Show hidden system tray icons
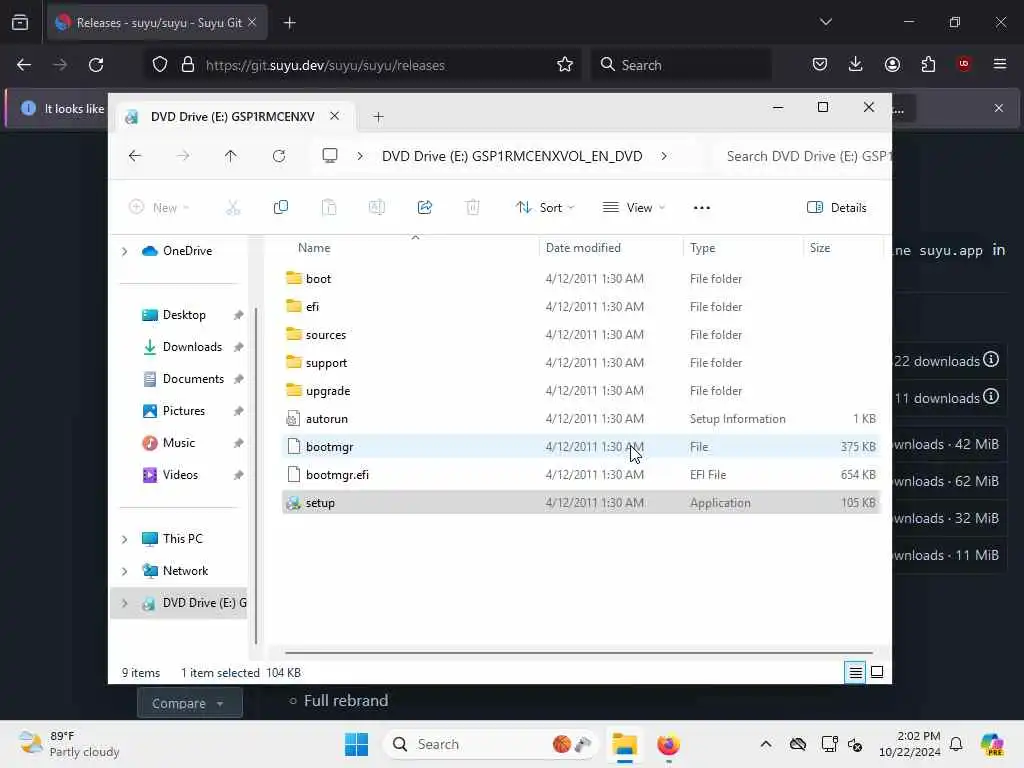 pyautogui.click(x=766, y=744)
